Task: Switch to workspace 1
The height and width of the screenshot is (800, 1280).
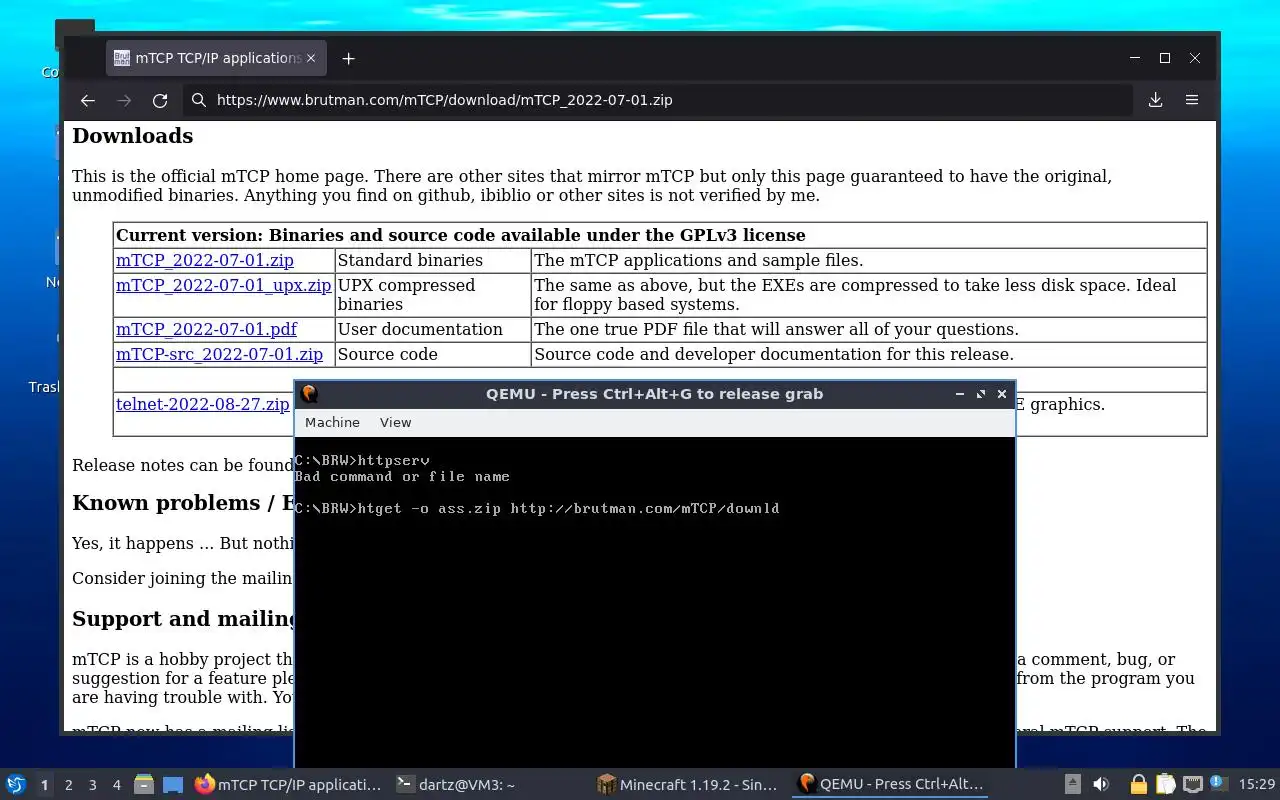Action: point(44,785)
